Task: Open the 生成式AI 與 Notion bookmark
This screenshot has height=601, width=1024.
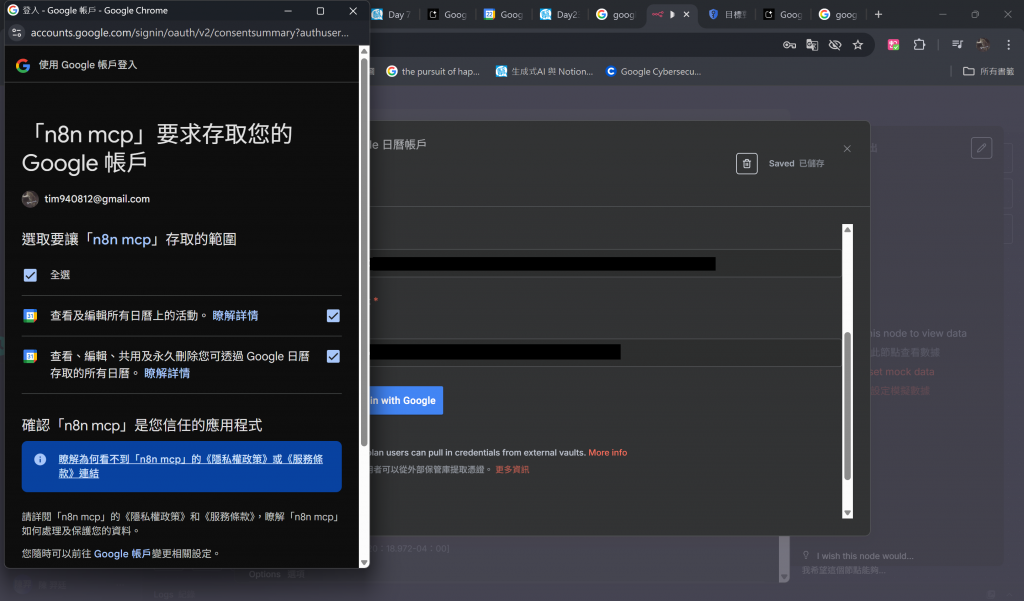Action: point(545,72)
